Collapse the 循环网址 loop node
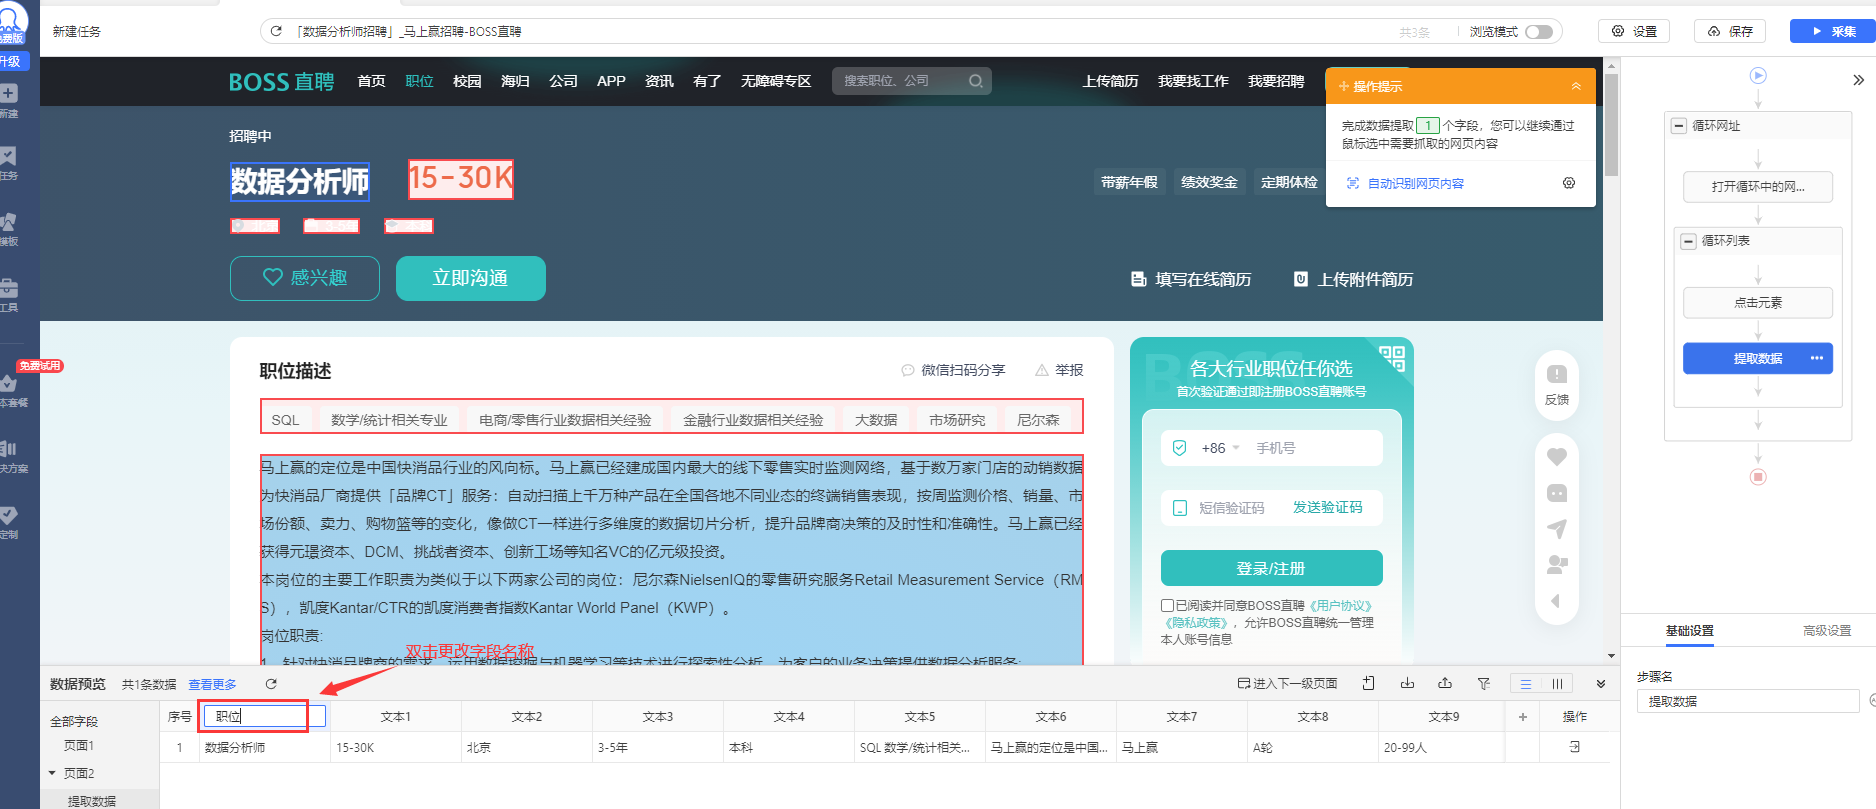 (1679, 126)
